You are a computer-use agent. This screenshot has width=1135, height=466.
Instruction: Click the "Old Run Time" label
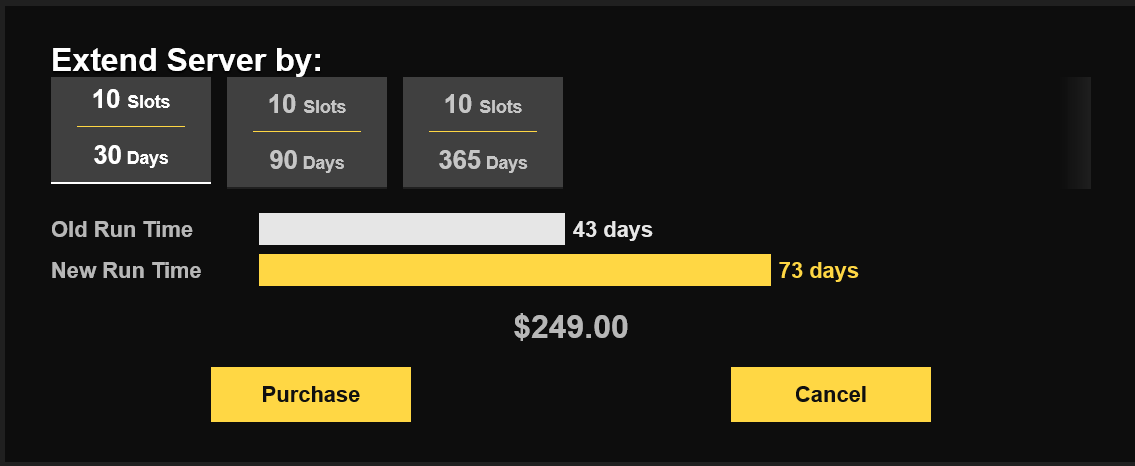coord(122,230)
